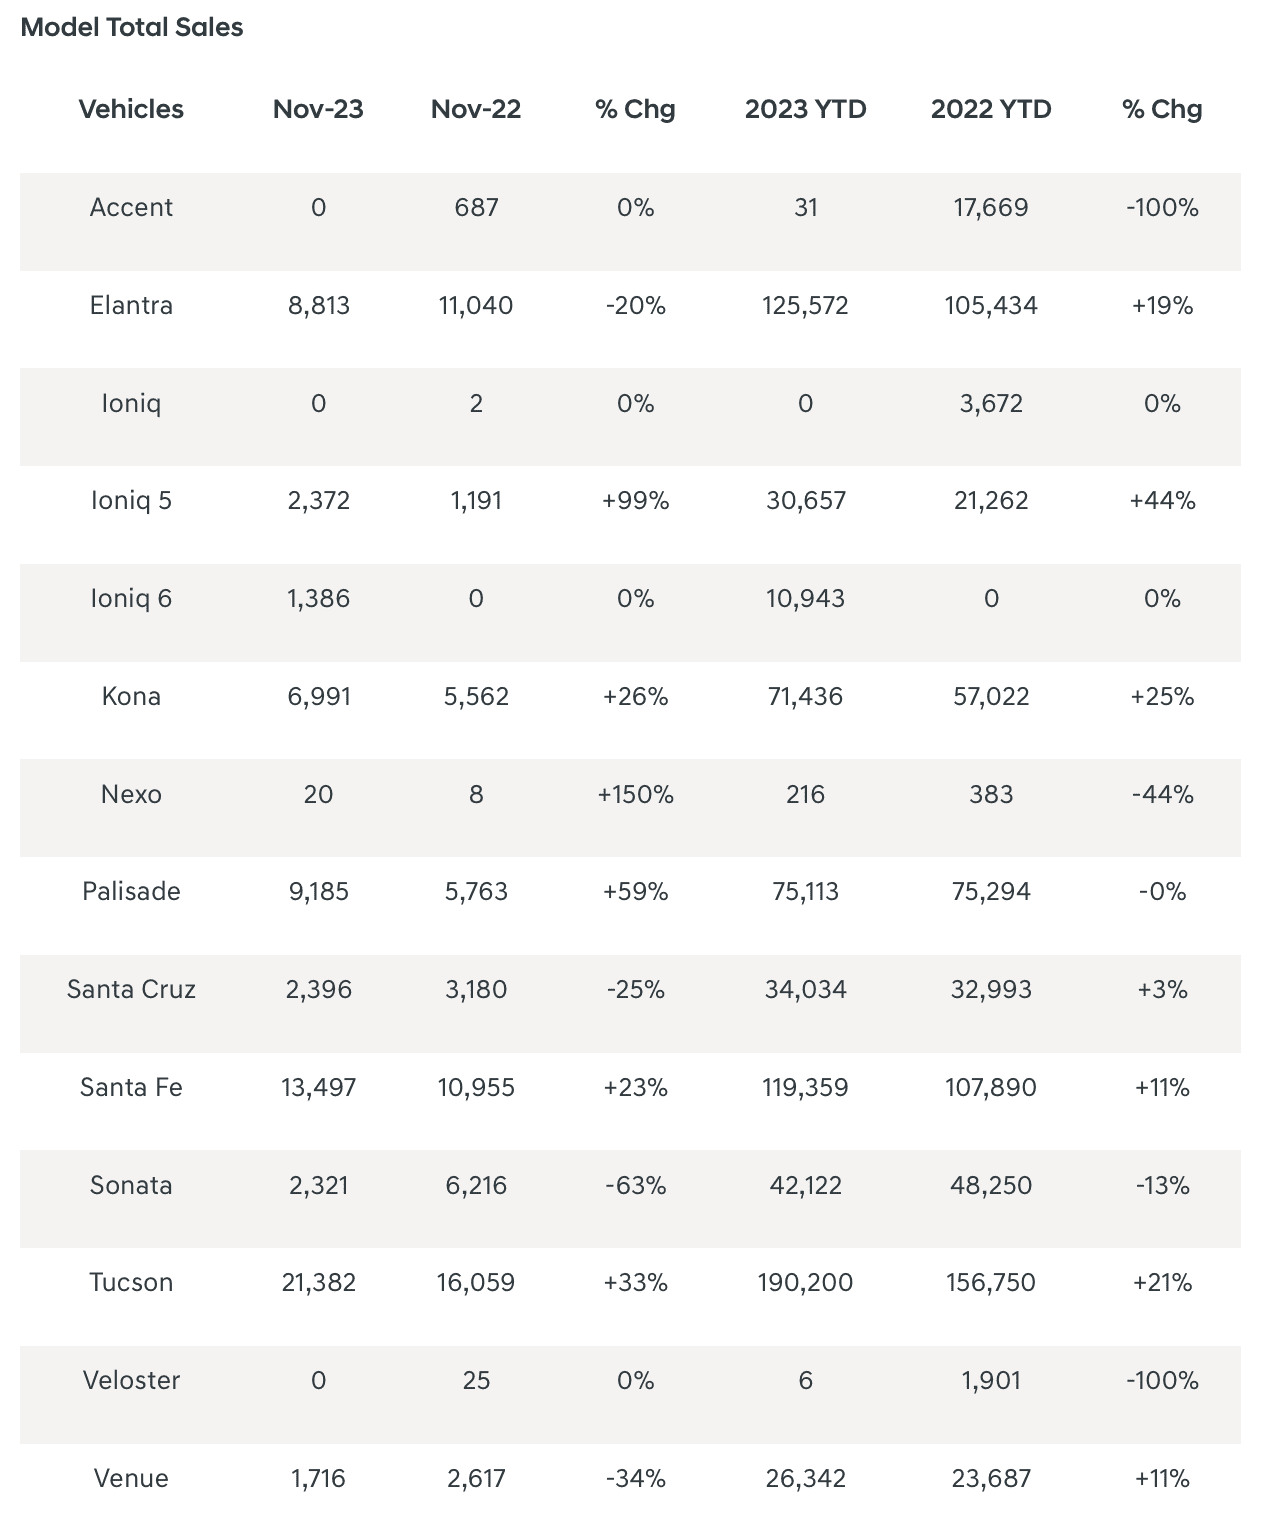Select the Venue row label
The width and height of the screenshot is (1266, 1524).
(131, 1478)
